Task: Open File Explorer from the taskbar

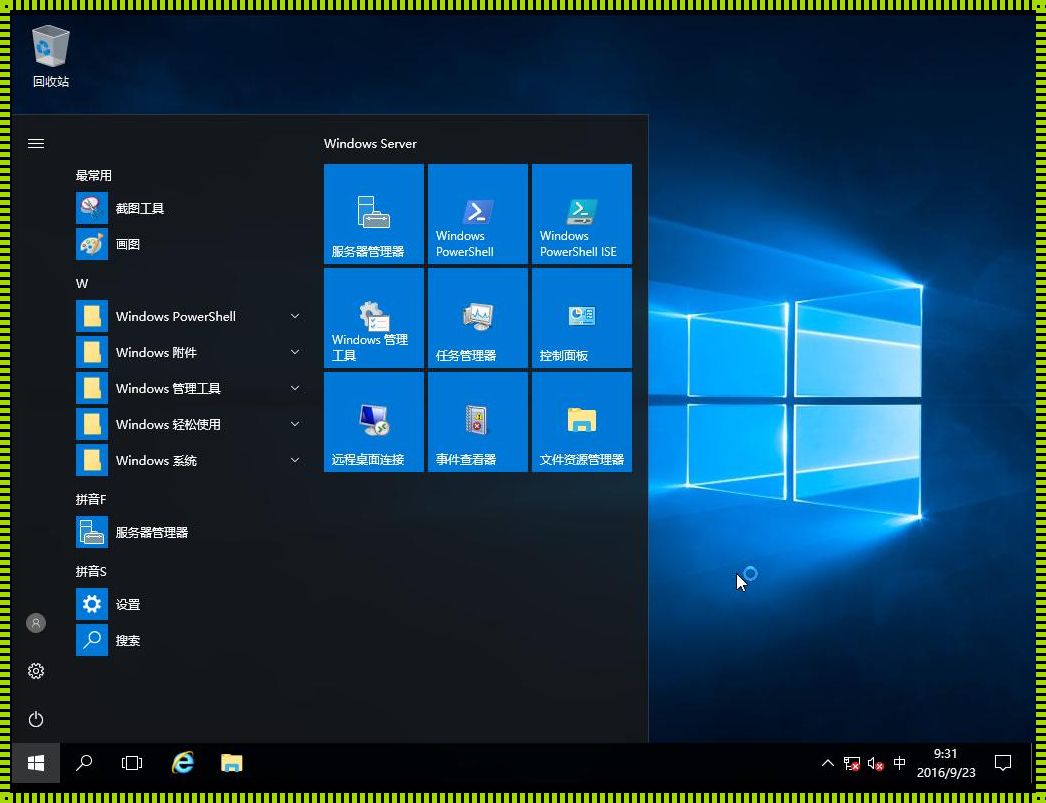Action: coord(231,763)
